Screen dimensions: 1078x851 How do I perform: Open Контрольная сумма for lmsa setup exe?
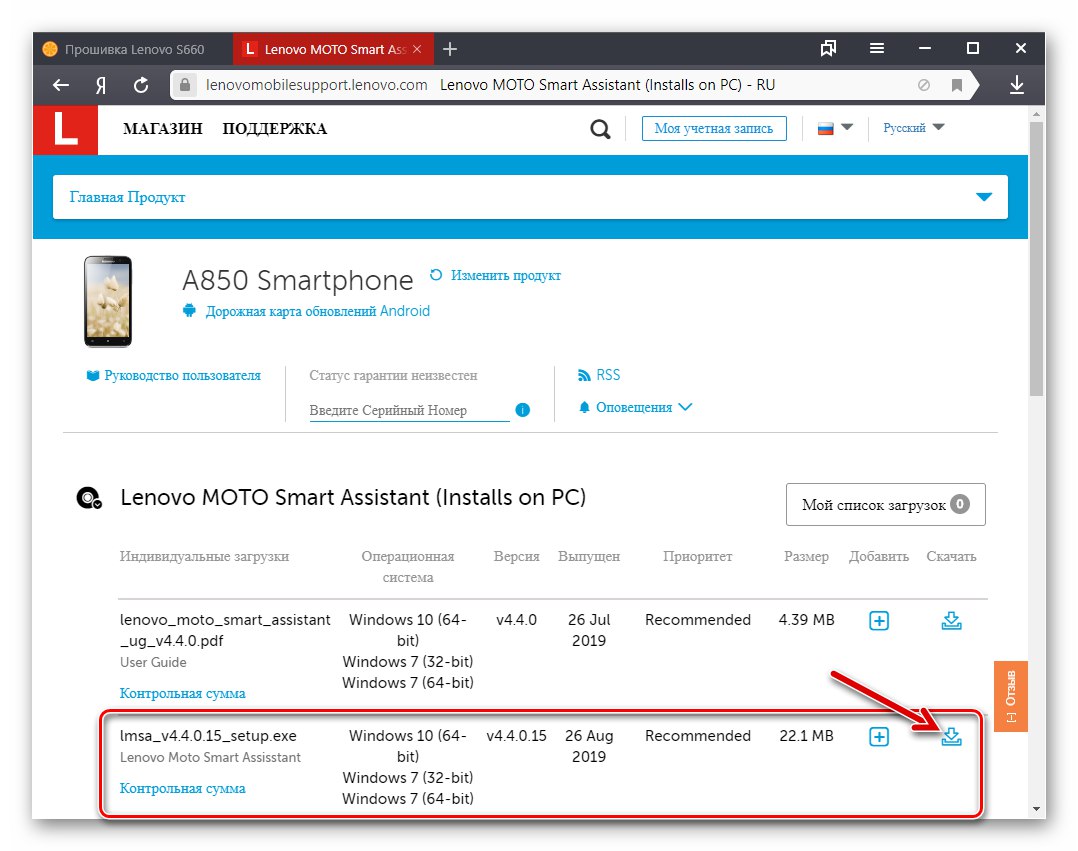(x=182, y=788)
